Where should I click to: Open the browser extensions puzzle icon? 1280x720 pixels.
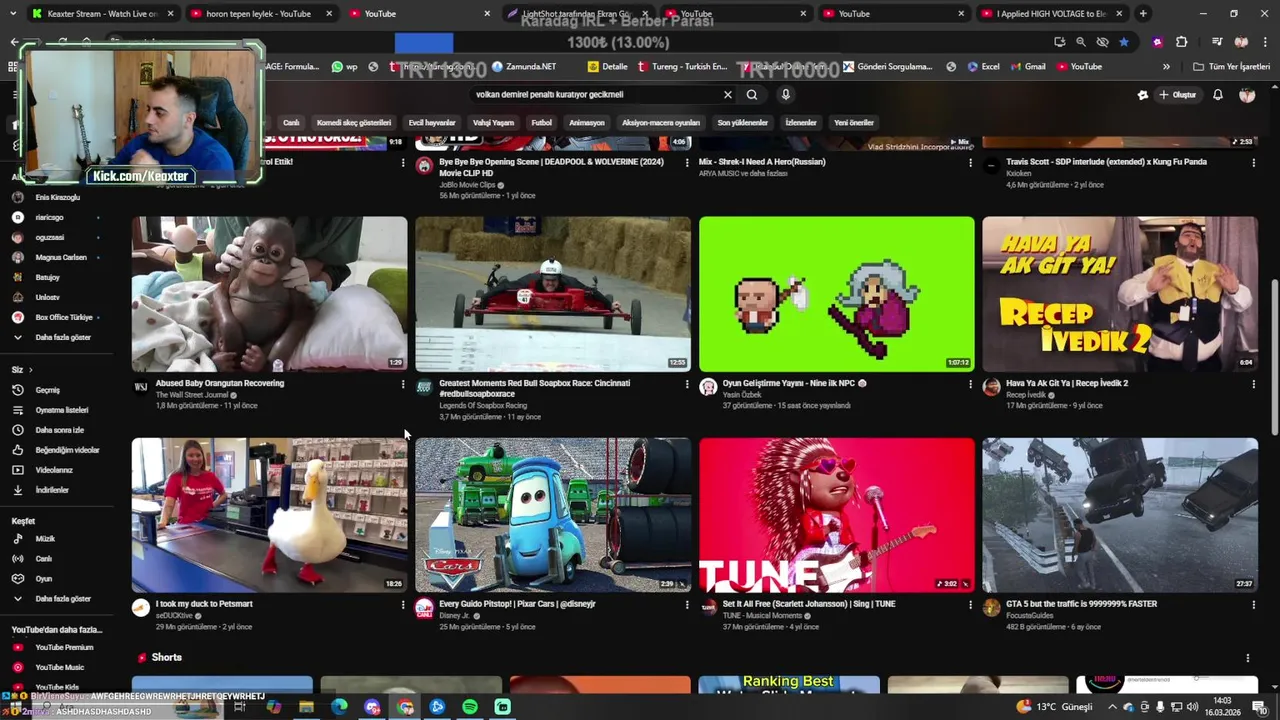pyautogui.click(x=1182, y=42)
